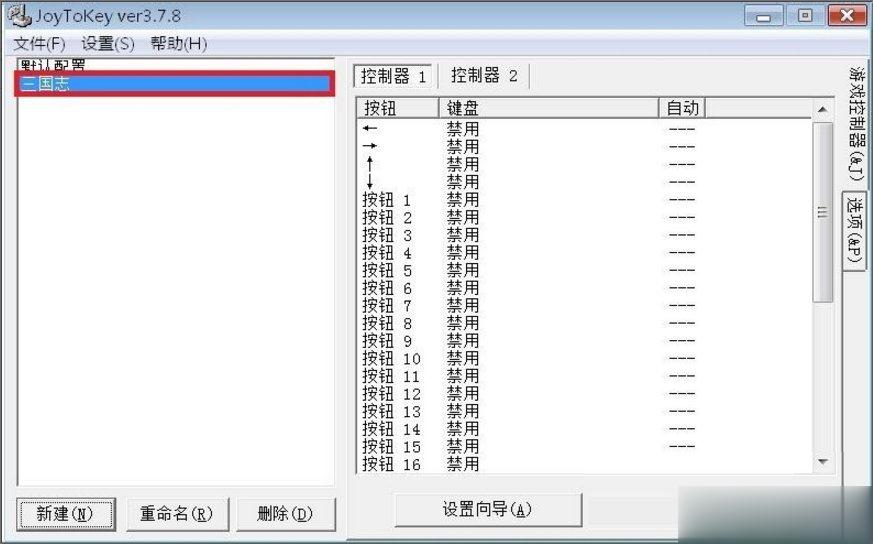
Task: Select the 按钮 16 row
Action: (583, 464)
